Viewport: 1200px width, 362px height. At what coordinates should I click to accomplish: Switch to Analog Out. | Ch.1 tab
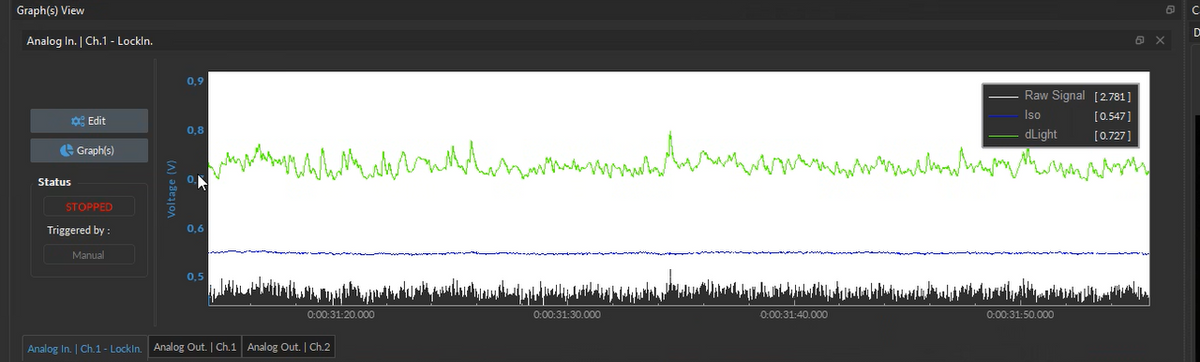(x=195, y=347)
